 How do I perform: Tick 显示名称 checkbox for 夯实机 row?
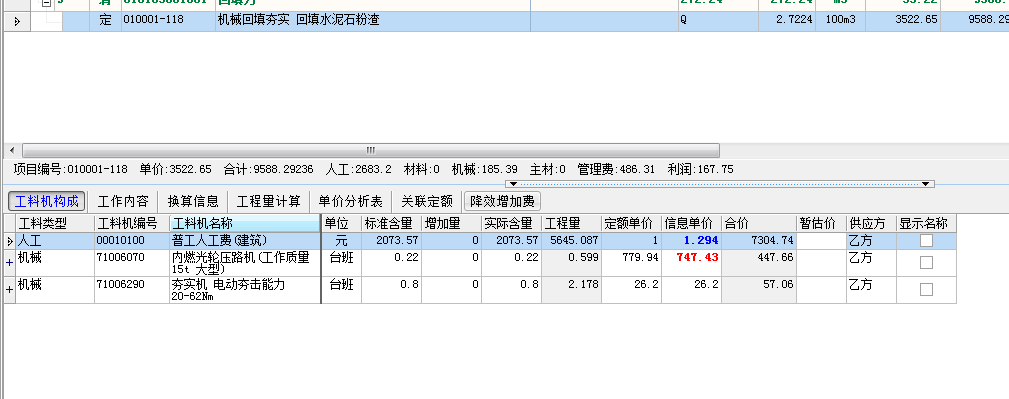pos(926,290)
